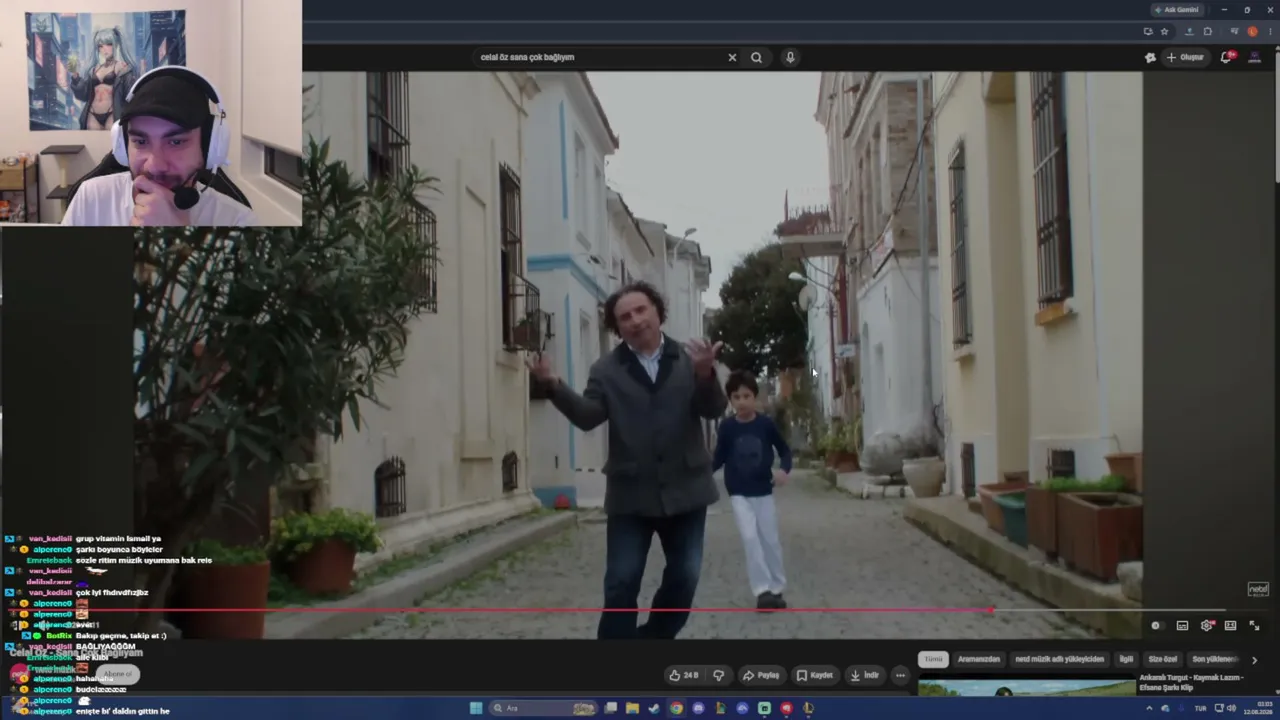Open the Ankaralı Turgut video thumbnail
The image size is (1280, 720).
[x=1026, y=688]
